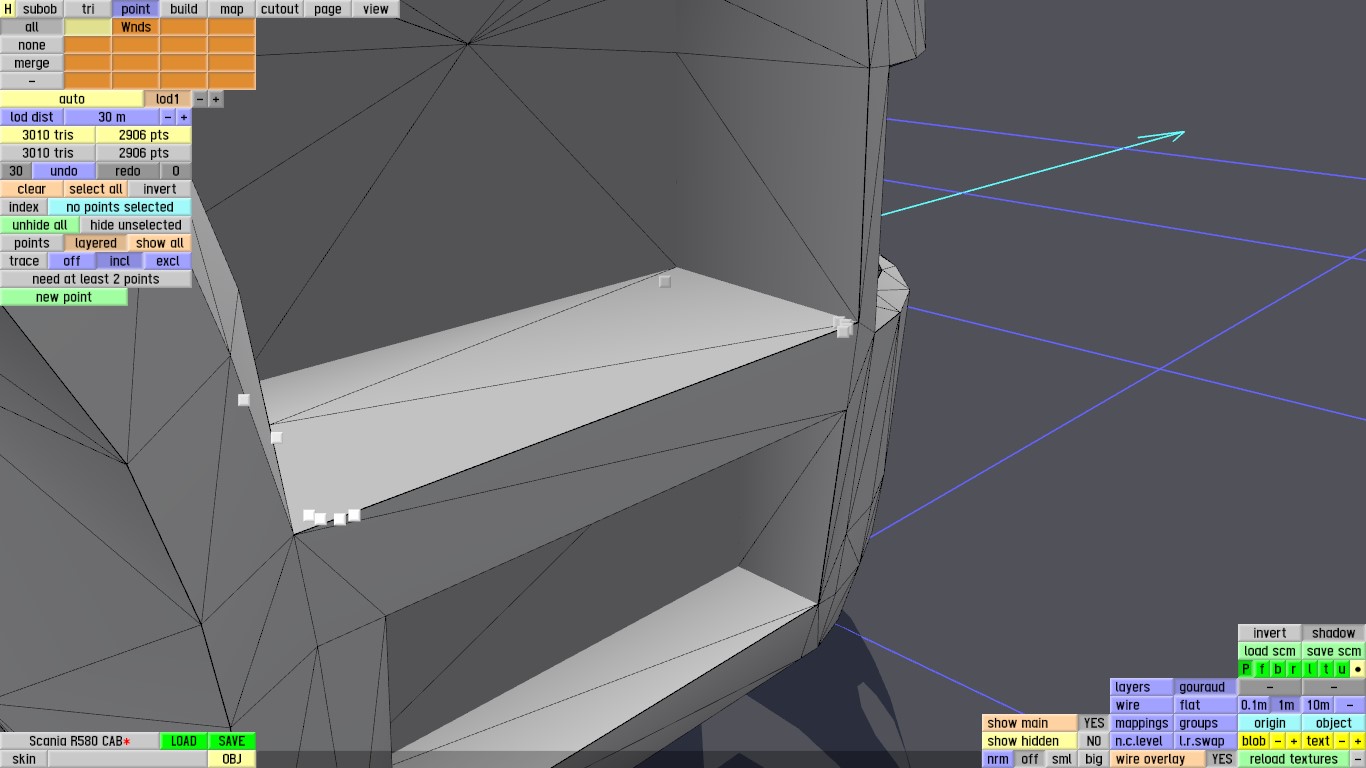
Task: Toggle the layered points mode
Action: (x=96, y=243)
